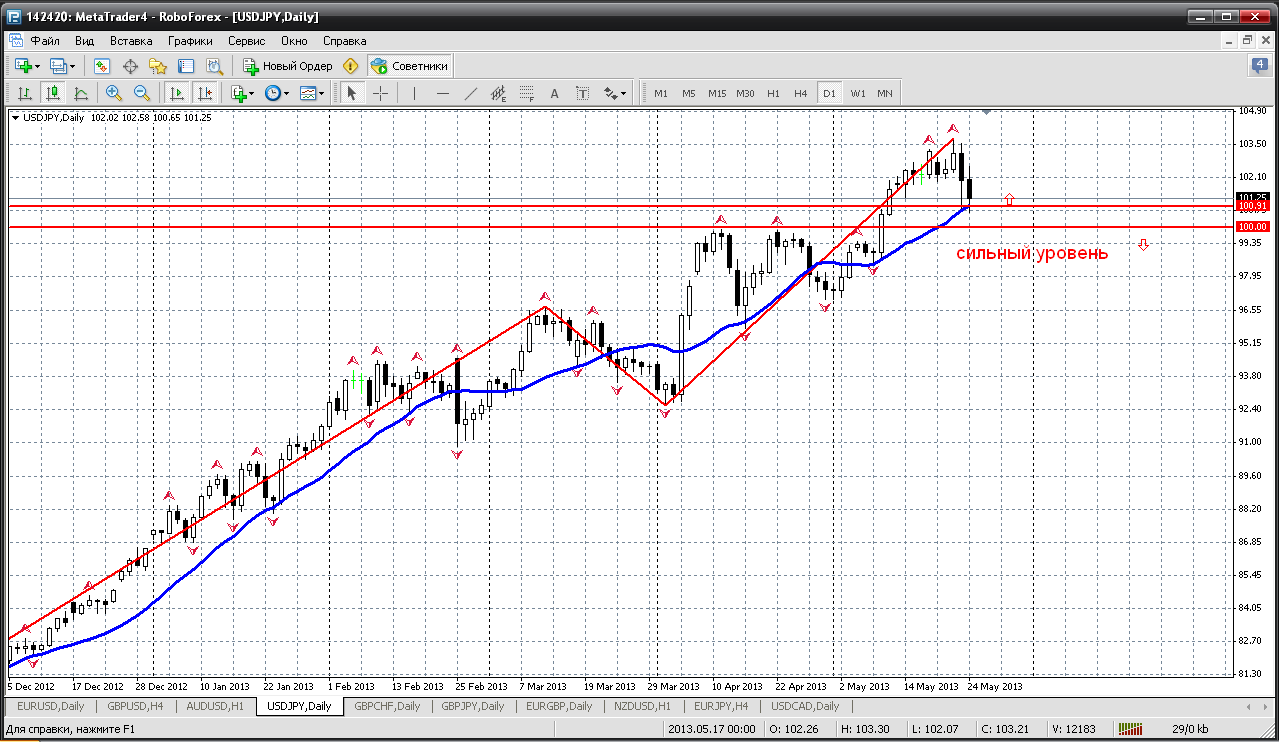
Task: Click the indicators list icon
Action: pos(238,93)
